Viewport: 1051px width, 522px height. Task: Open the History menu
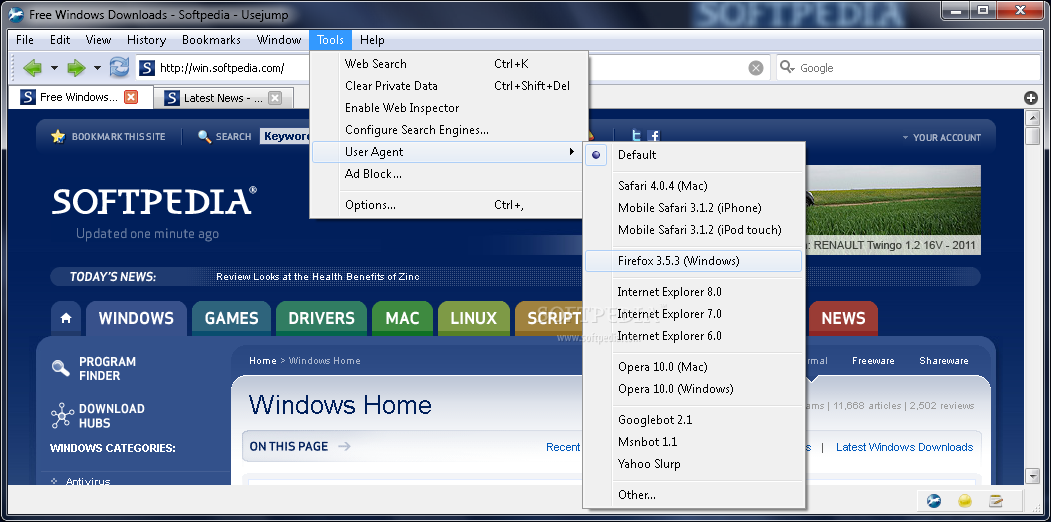coord(146,40)
